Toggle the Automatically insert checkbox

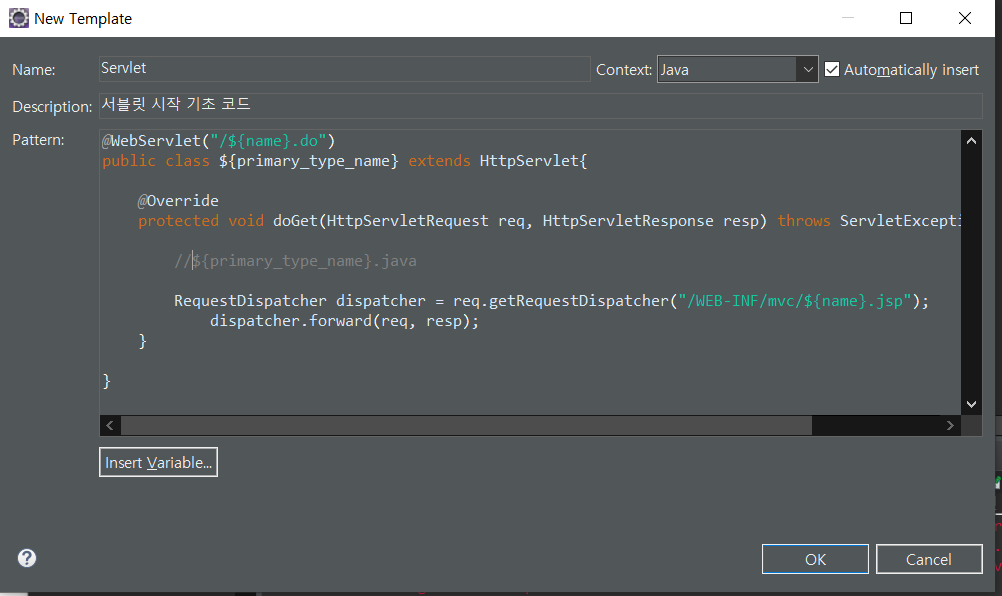click(x=831, y=69)
